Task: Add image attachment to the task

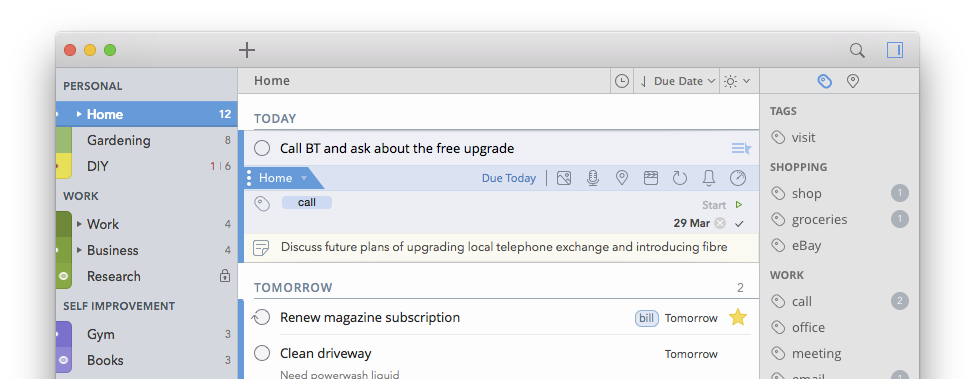Action: point(564,178)
